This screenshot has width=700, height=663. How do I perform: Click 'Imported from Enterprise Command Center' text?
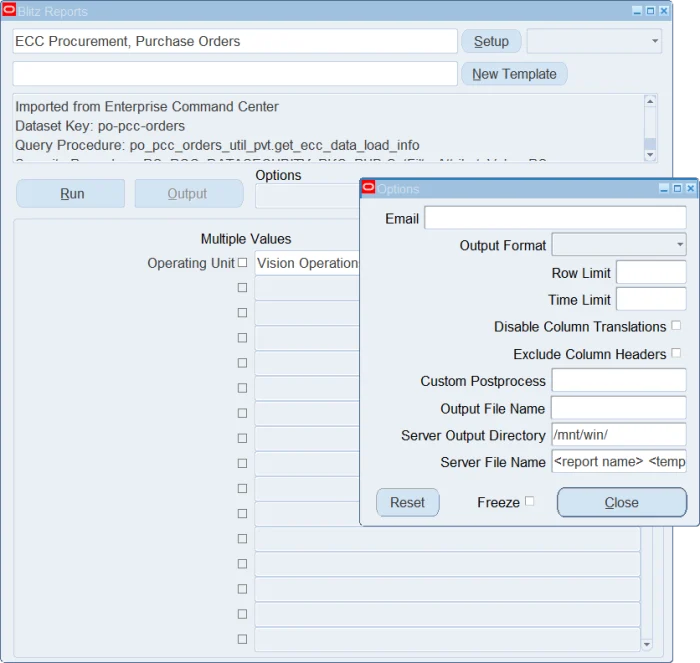[147, 107]
